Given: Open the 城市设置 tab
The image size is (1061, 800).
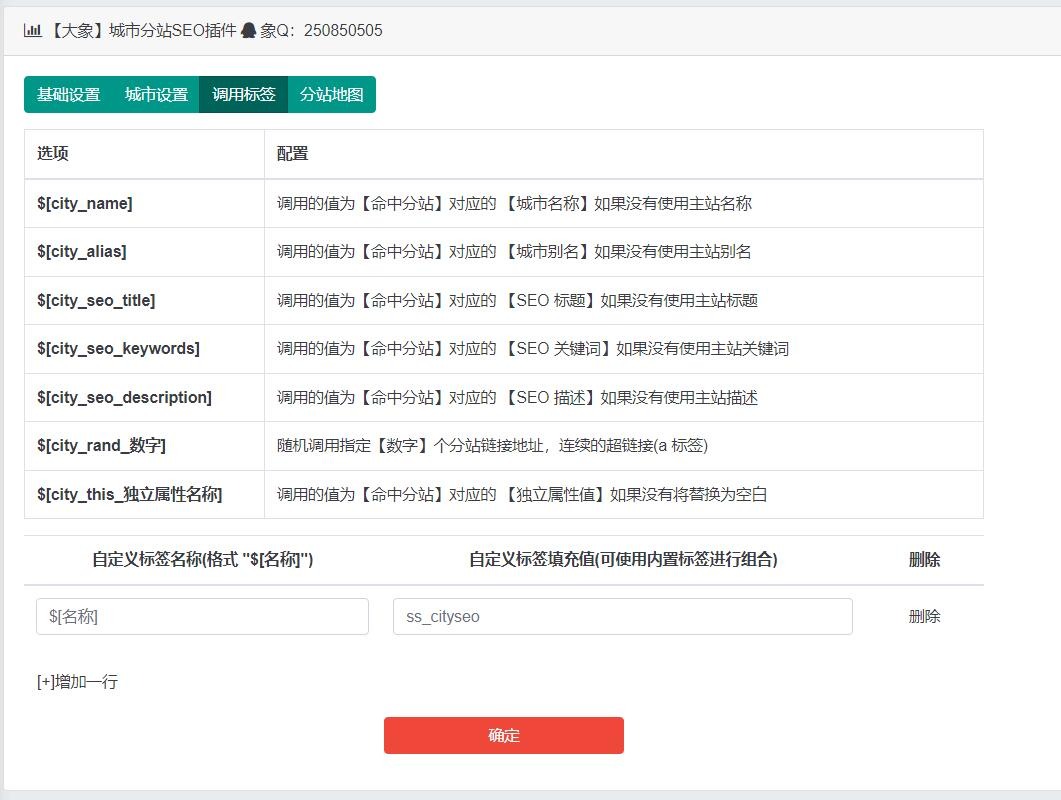Looking at the screenshot, I should [x=156, y=95].
